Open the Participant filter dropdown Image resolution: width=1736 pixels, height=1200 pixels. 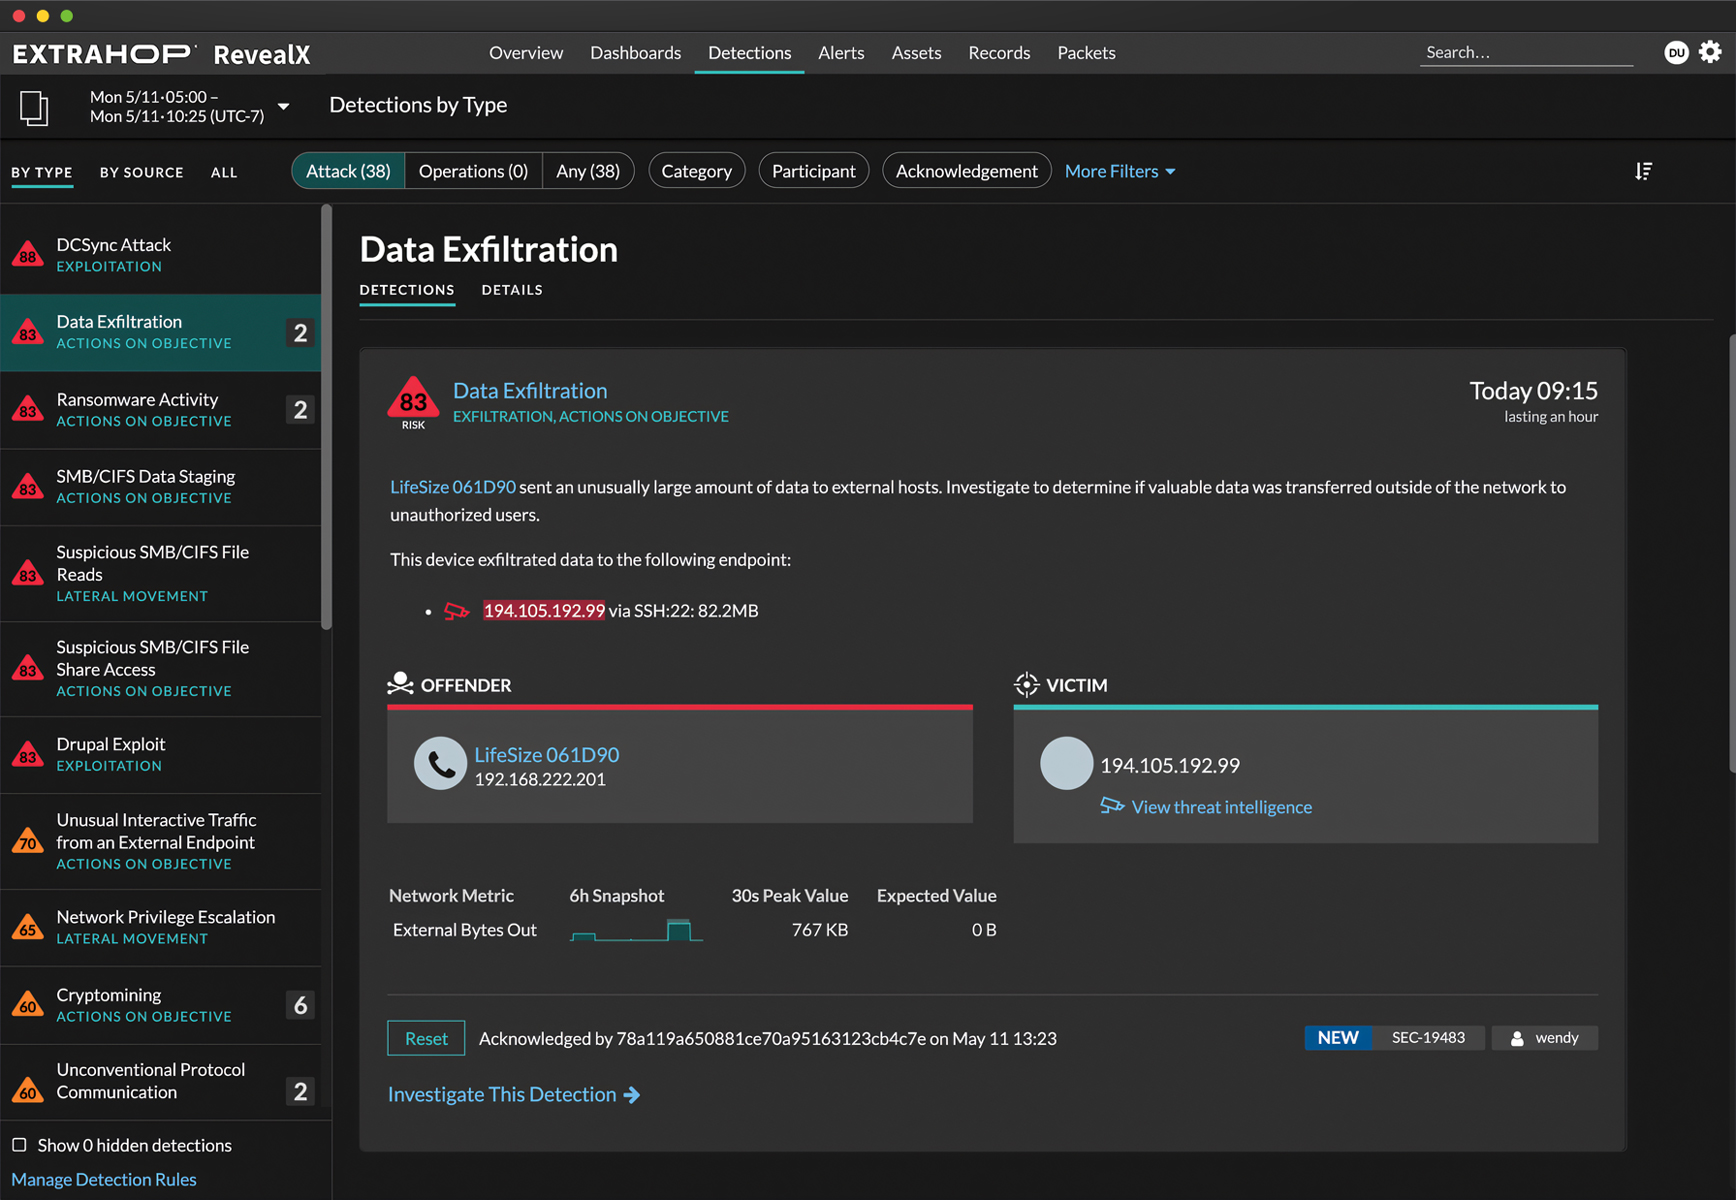pos(814,171)
